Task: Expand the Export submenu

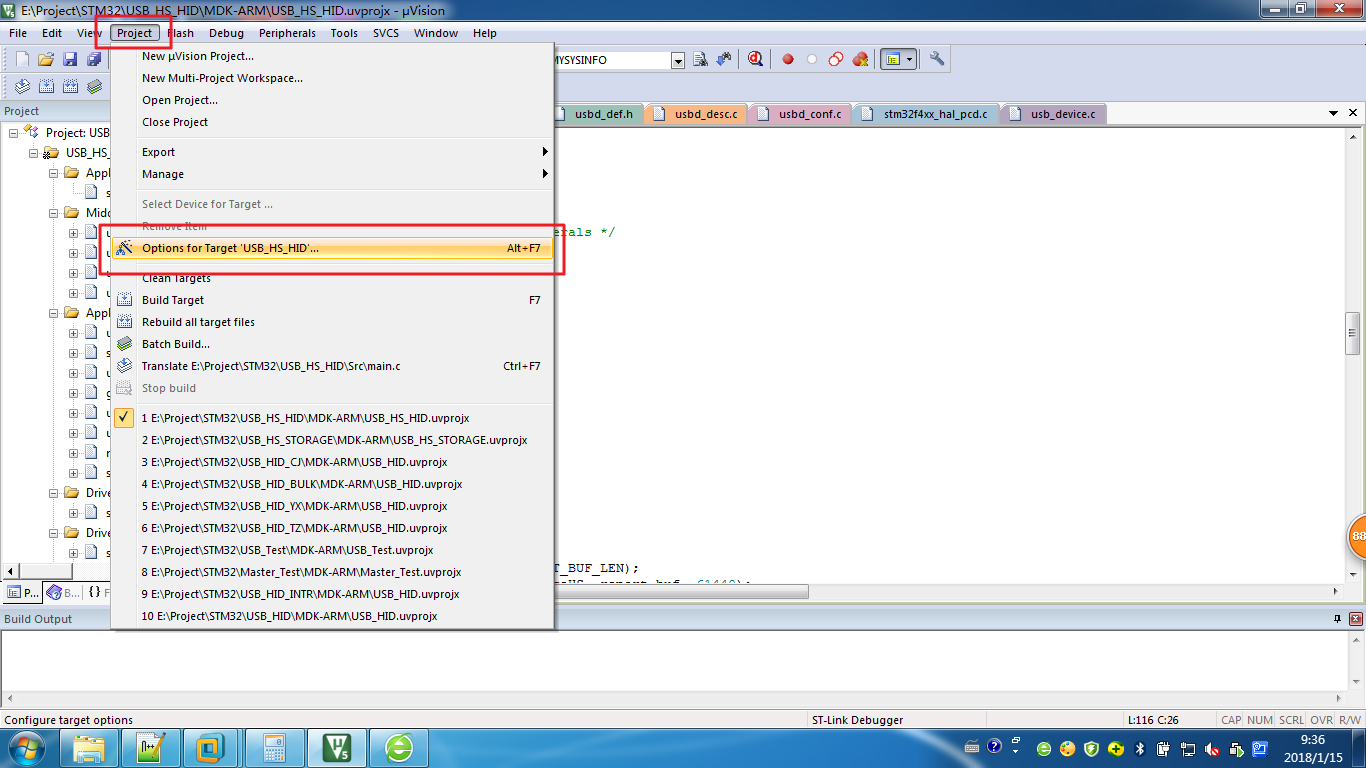Action: (x=332, y=152)
